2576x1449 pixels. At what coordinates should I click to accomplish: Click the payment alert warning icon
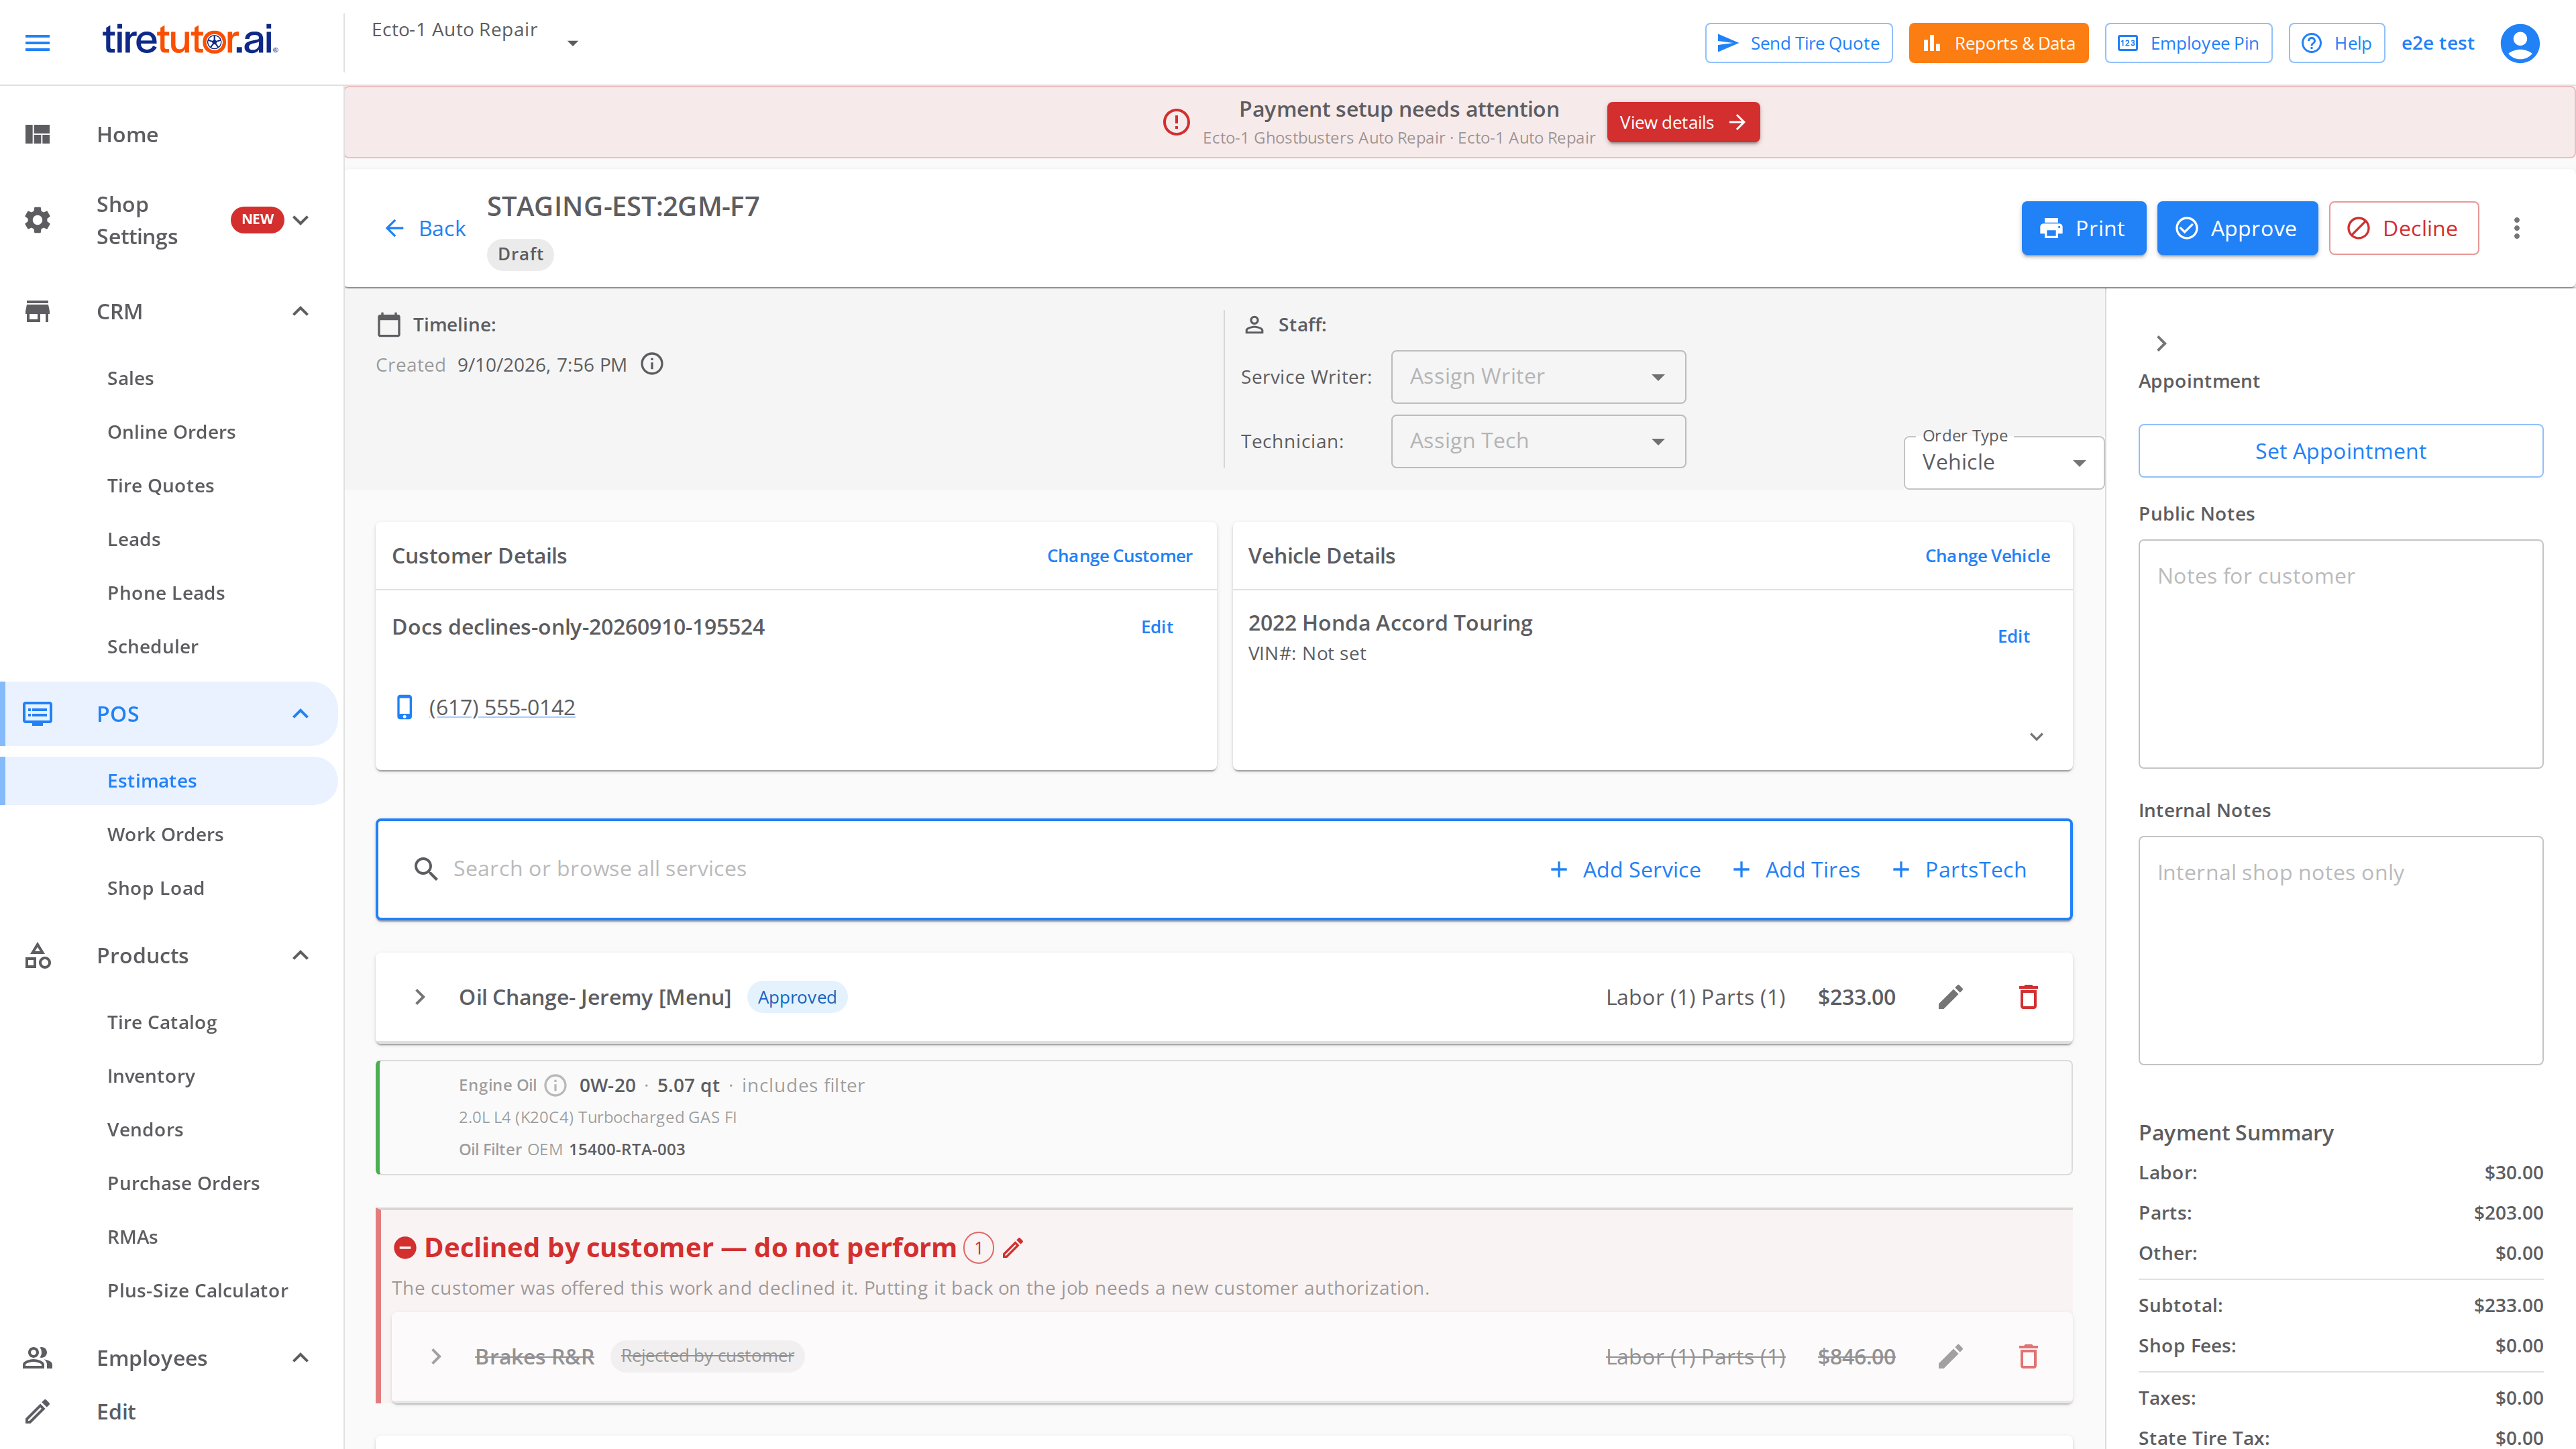(1176, 122)
